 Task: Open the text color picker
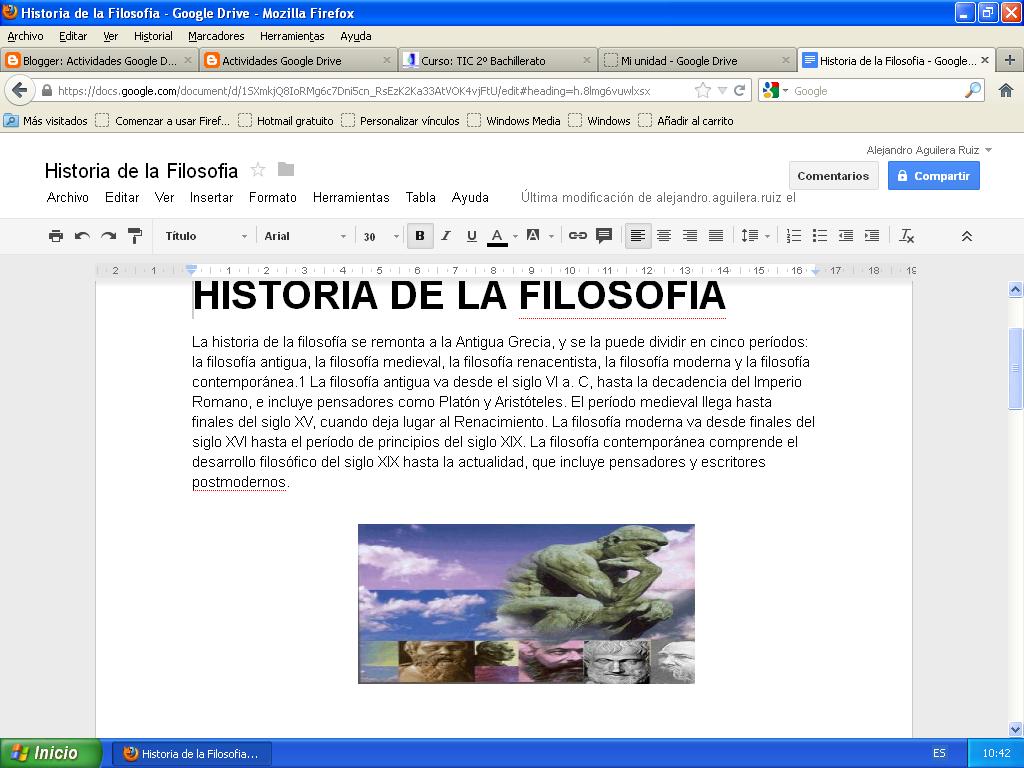[498, 236]
